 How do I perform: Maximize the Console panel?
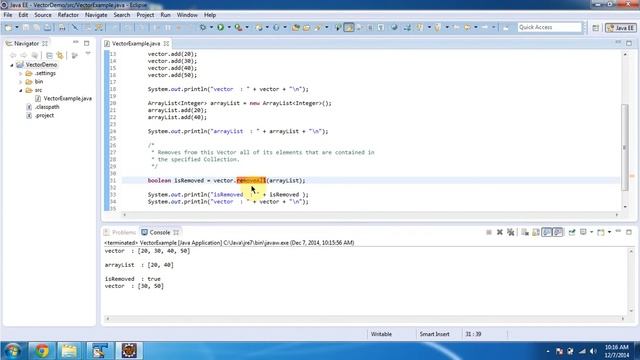629,232
